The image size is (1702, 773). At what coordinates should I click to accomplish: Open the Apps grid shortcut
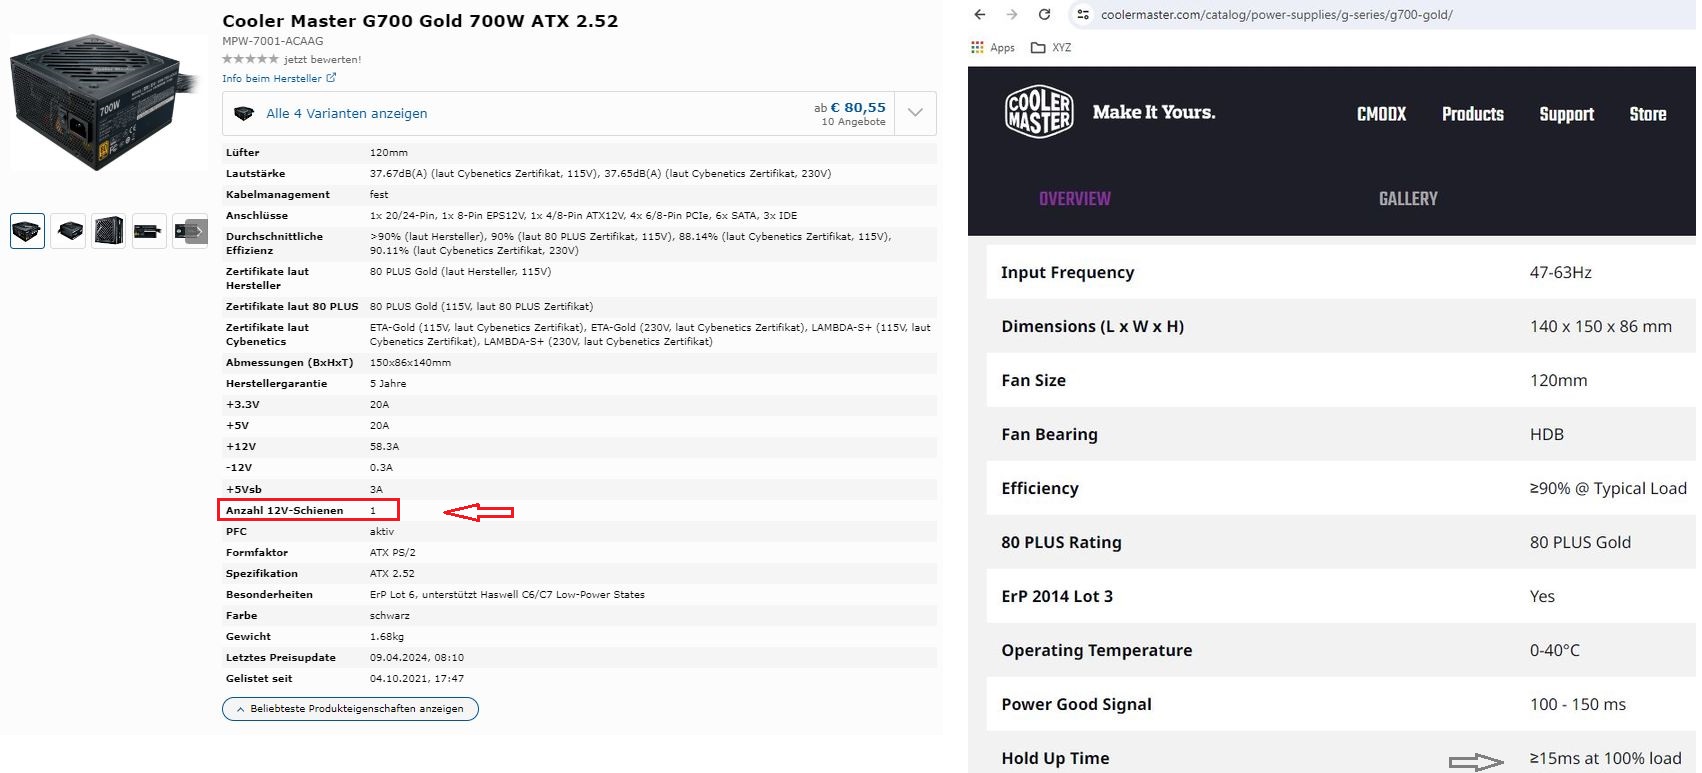pyautogui.click(x=993, y=47)
